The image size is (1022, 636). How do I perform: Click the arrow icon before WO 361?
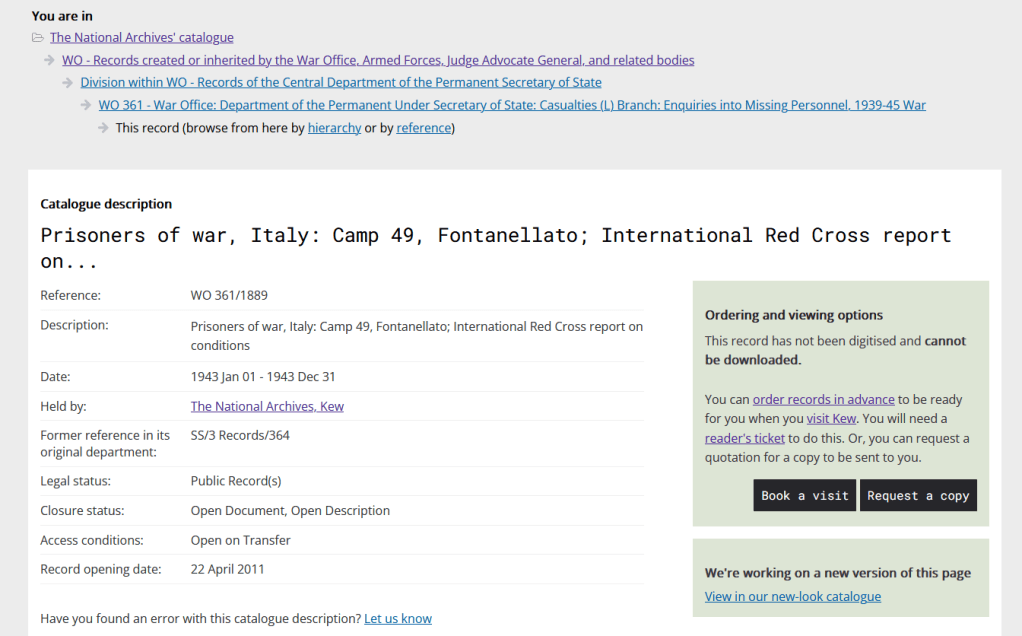pyautogui.click(x=86, y=105)
